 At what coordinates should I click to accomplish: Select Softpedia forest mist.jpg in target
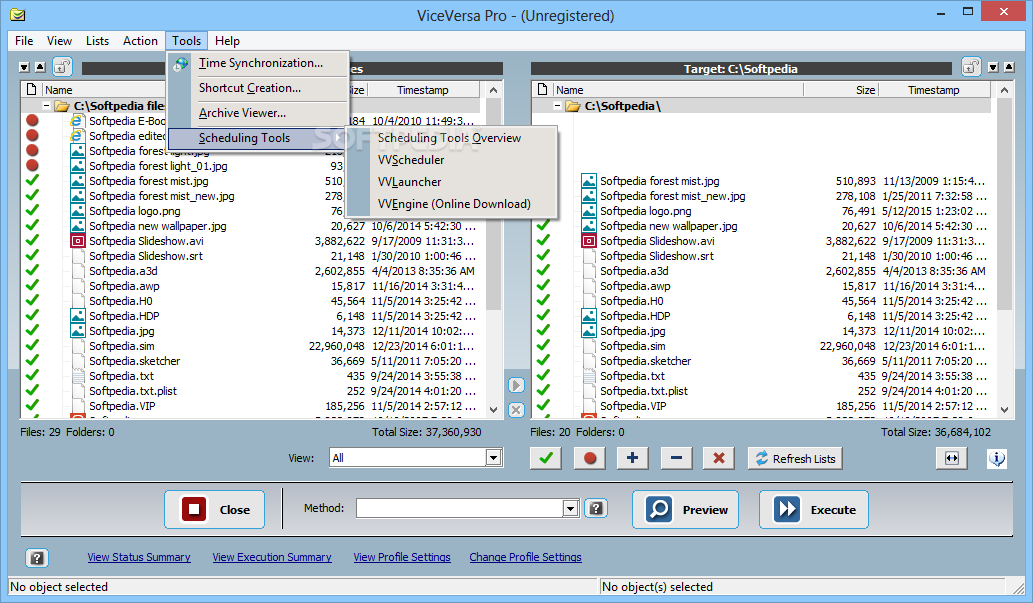tap(659, 181)
